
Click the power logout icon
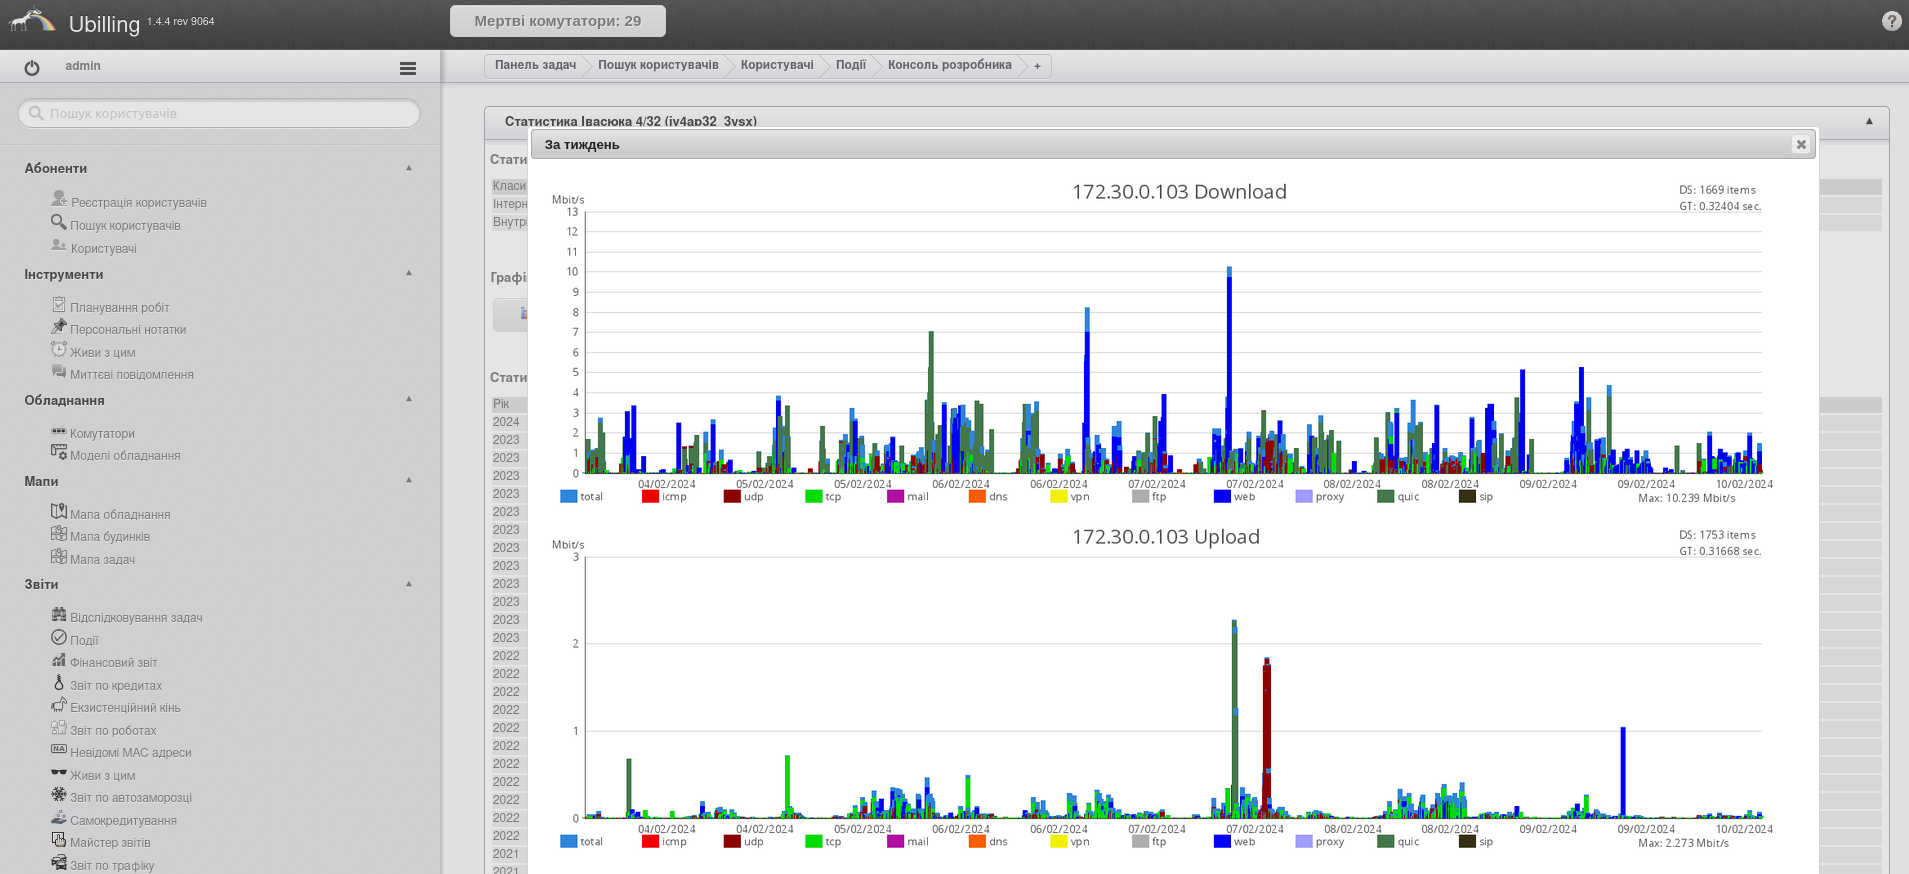(32, 68)
